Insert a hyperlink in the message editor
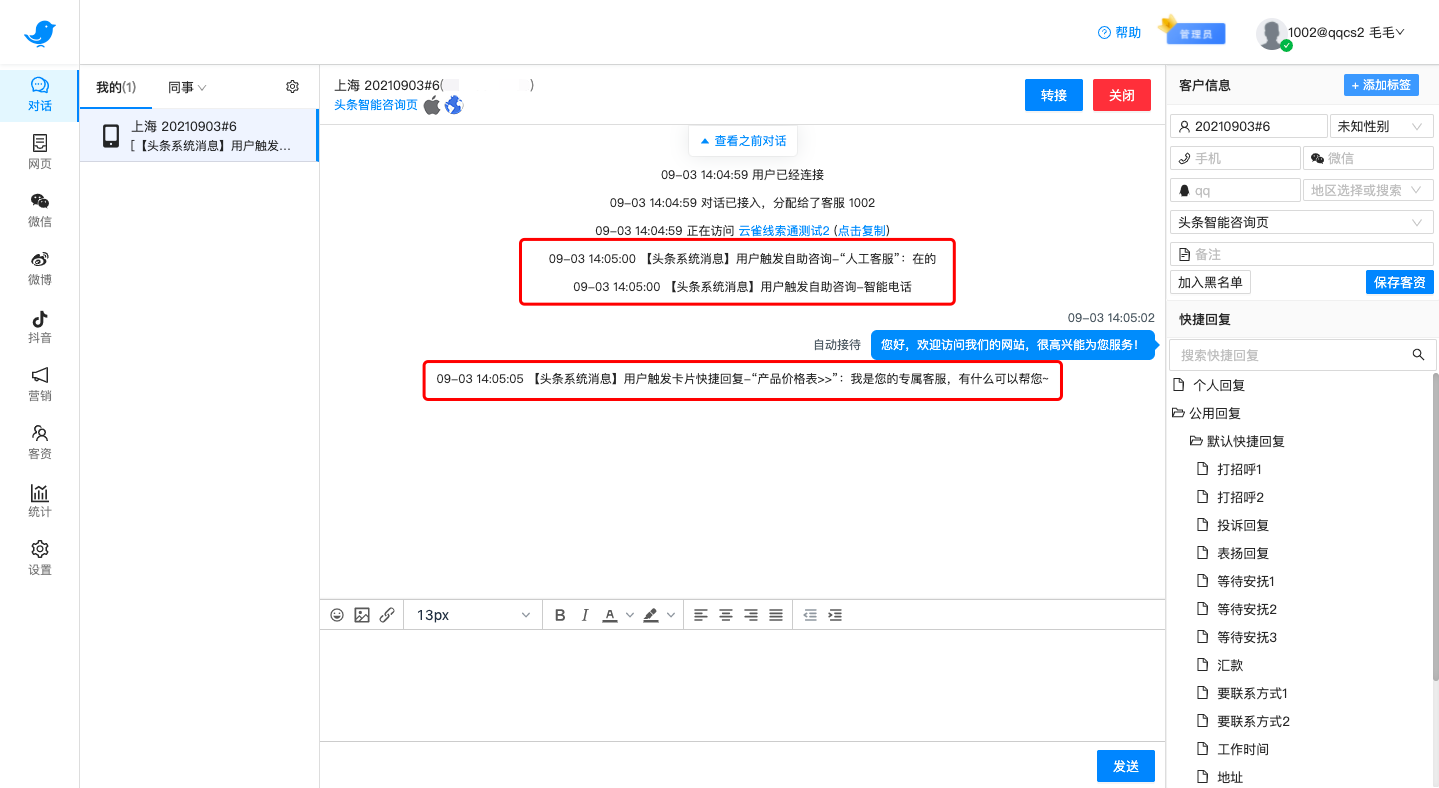The image size is (1439, 788). coord(386,615)
